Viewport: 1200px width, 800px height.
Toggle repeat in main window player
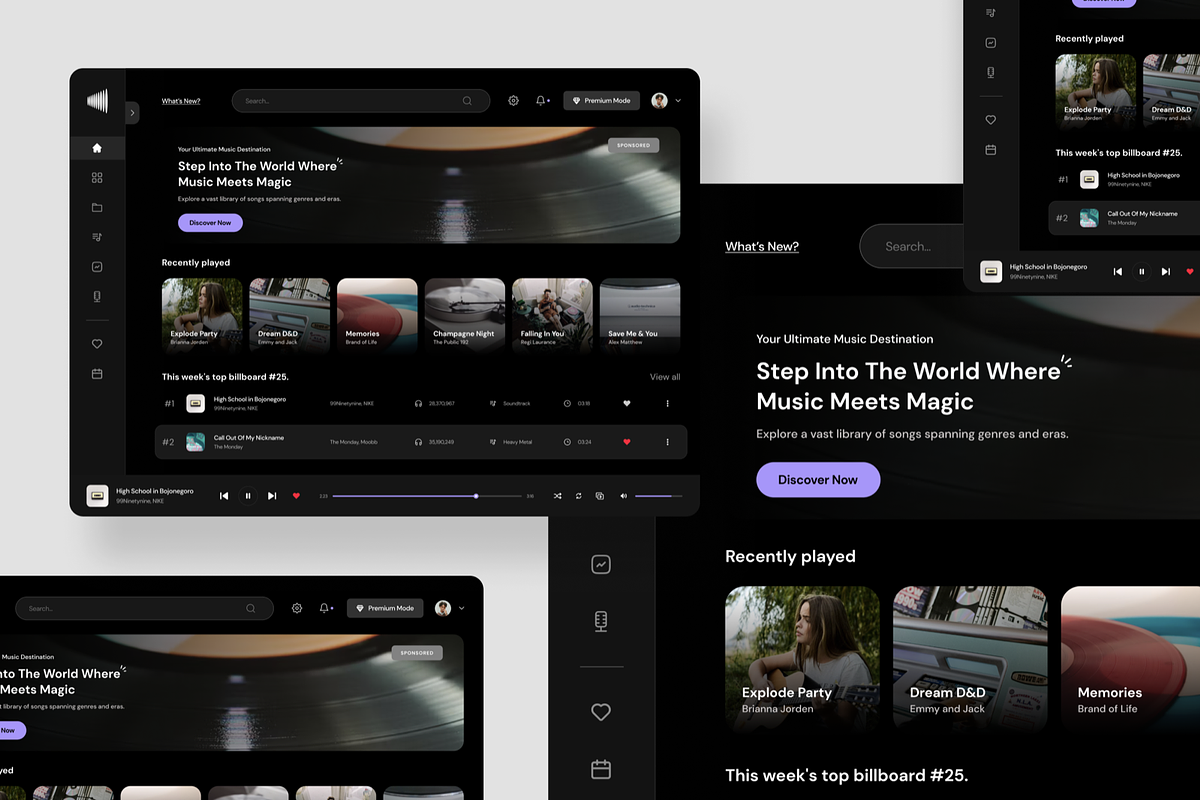(x=578, y=496)
